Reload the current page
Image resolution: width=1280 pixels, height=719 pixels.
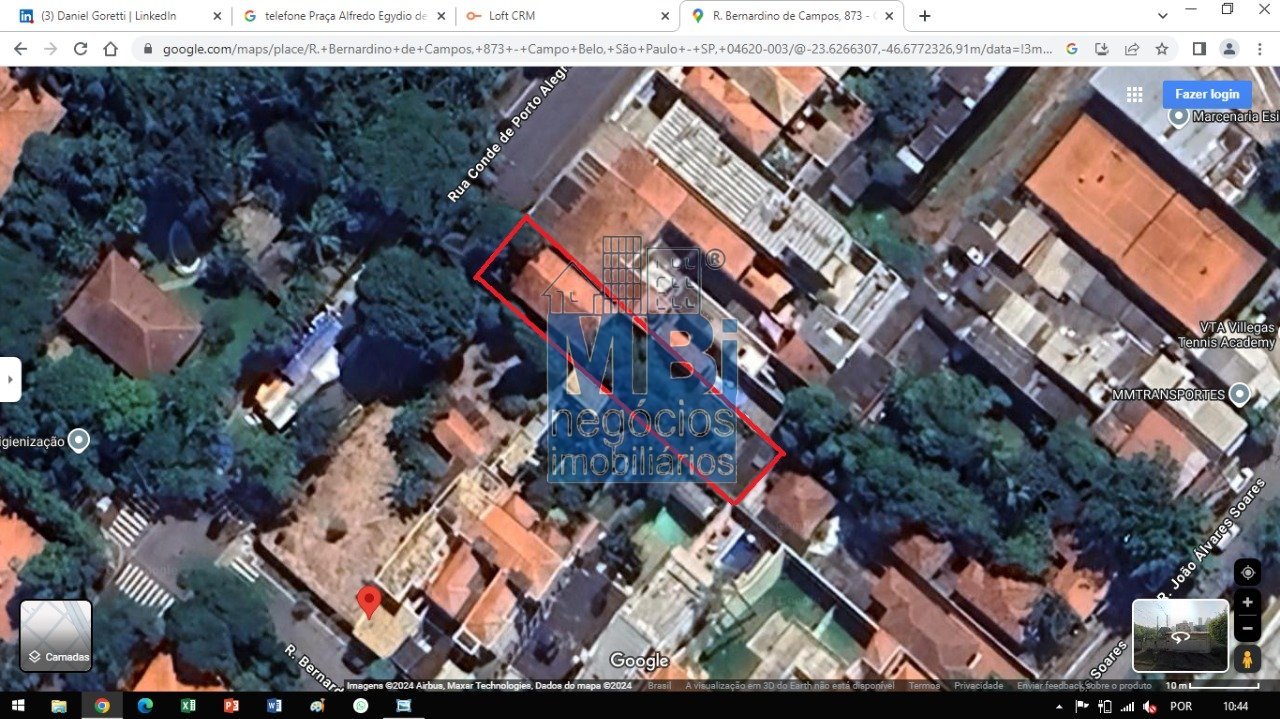coord(80,49)
